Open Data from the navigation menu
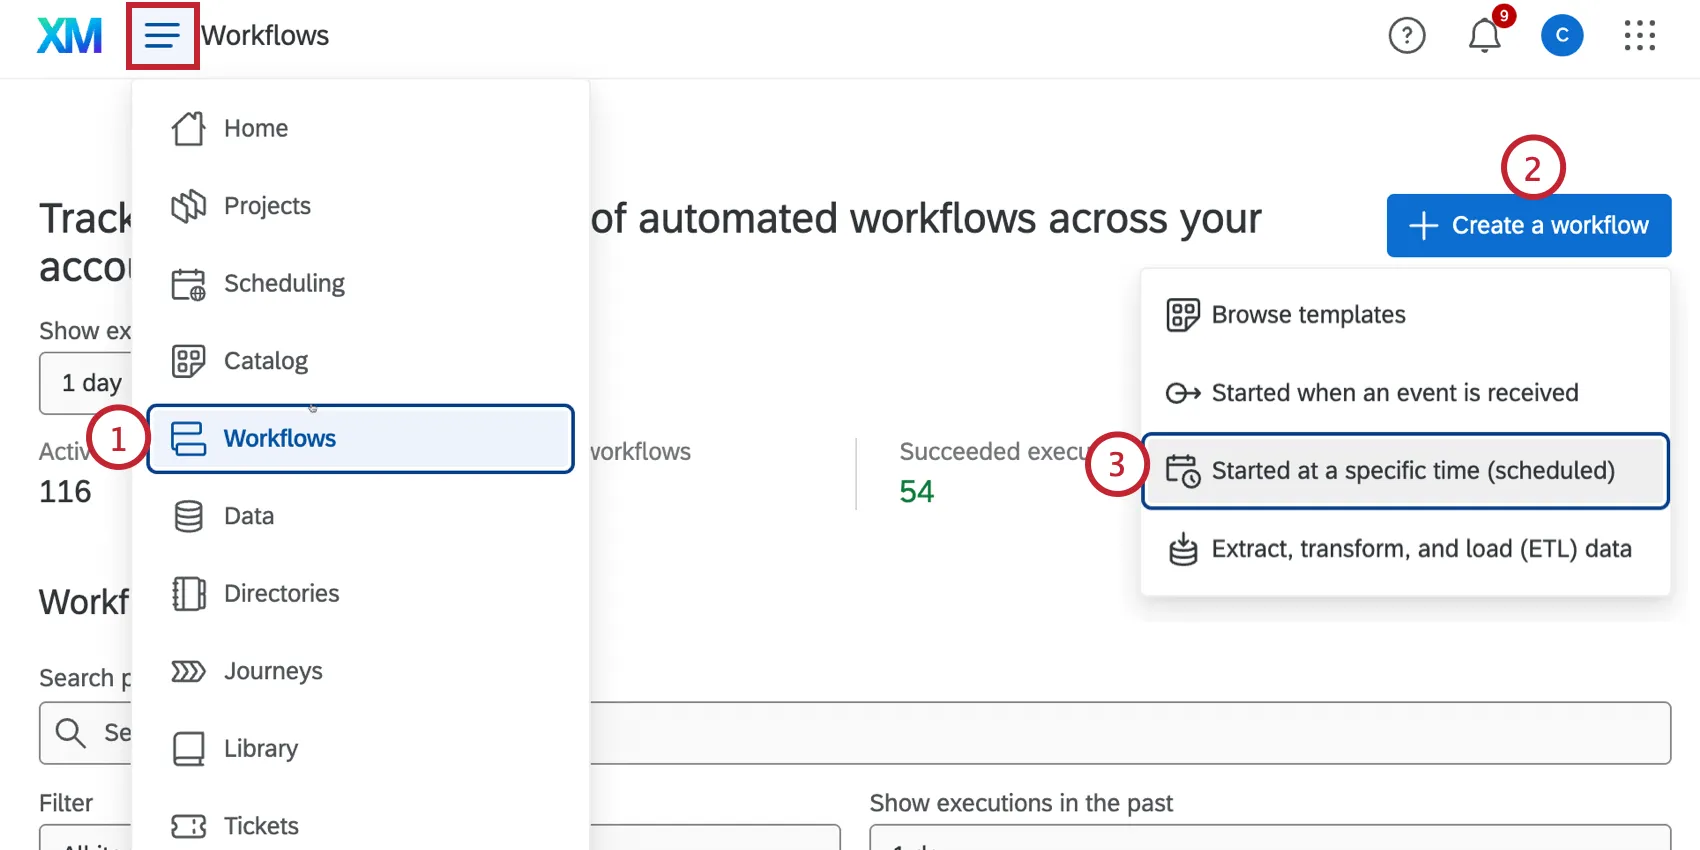 (x=249, y=516)
